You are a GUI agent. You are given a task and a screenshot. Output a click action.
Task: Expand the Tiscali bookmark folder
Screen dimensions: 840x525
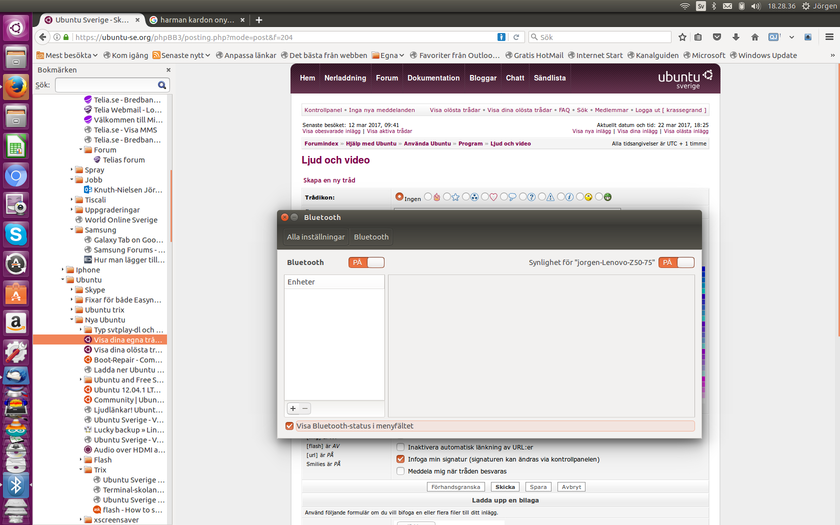click(x=72, y=199)
